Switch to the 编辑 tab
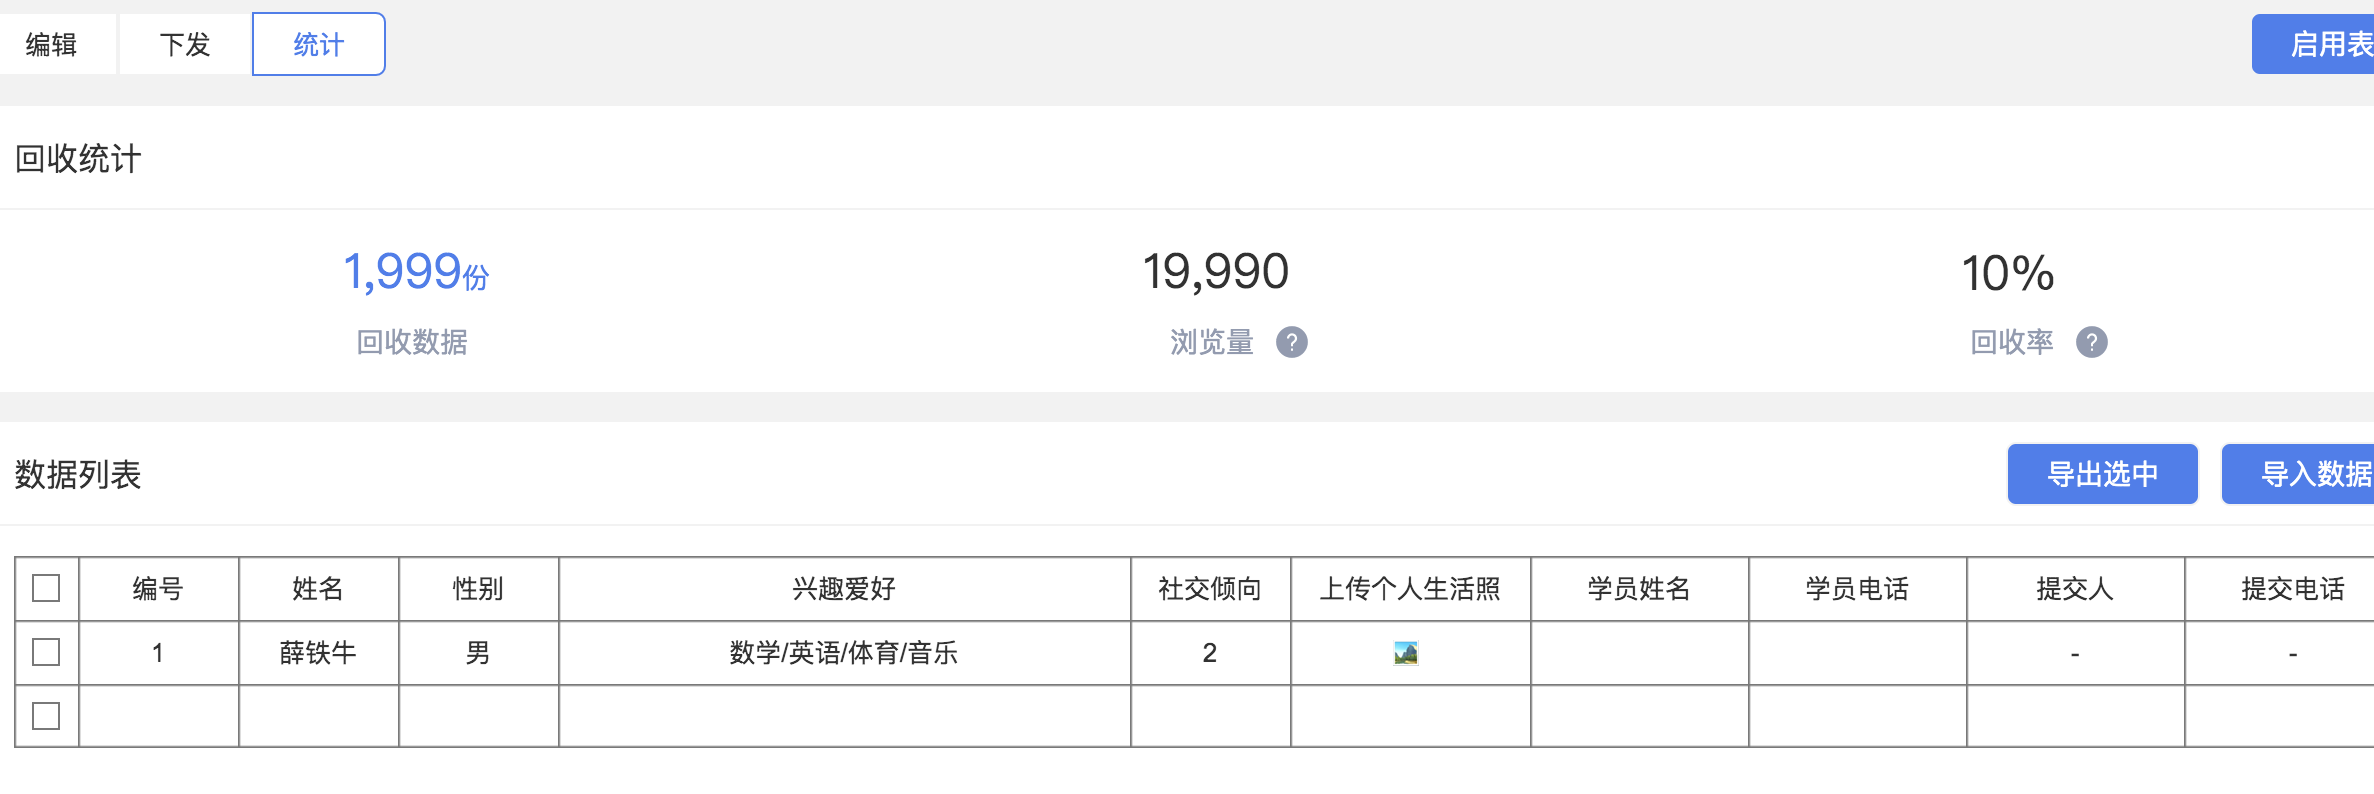The width and height of the screenshot is (2374, 794). (x=51, y=44)
